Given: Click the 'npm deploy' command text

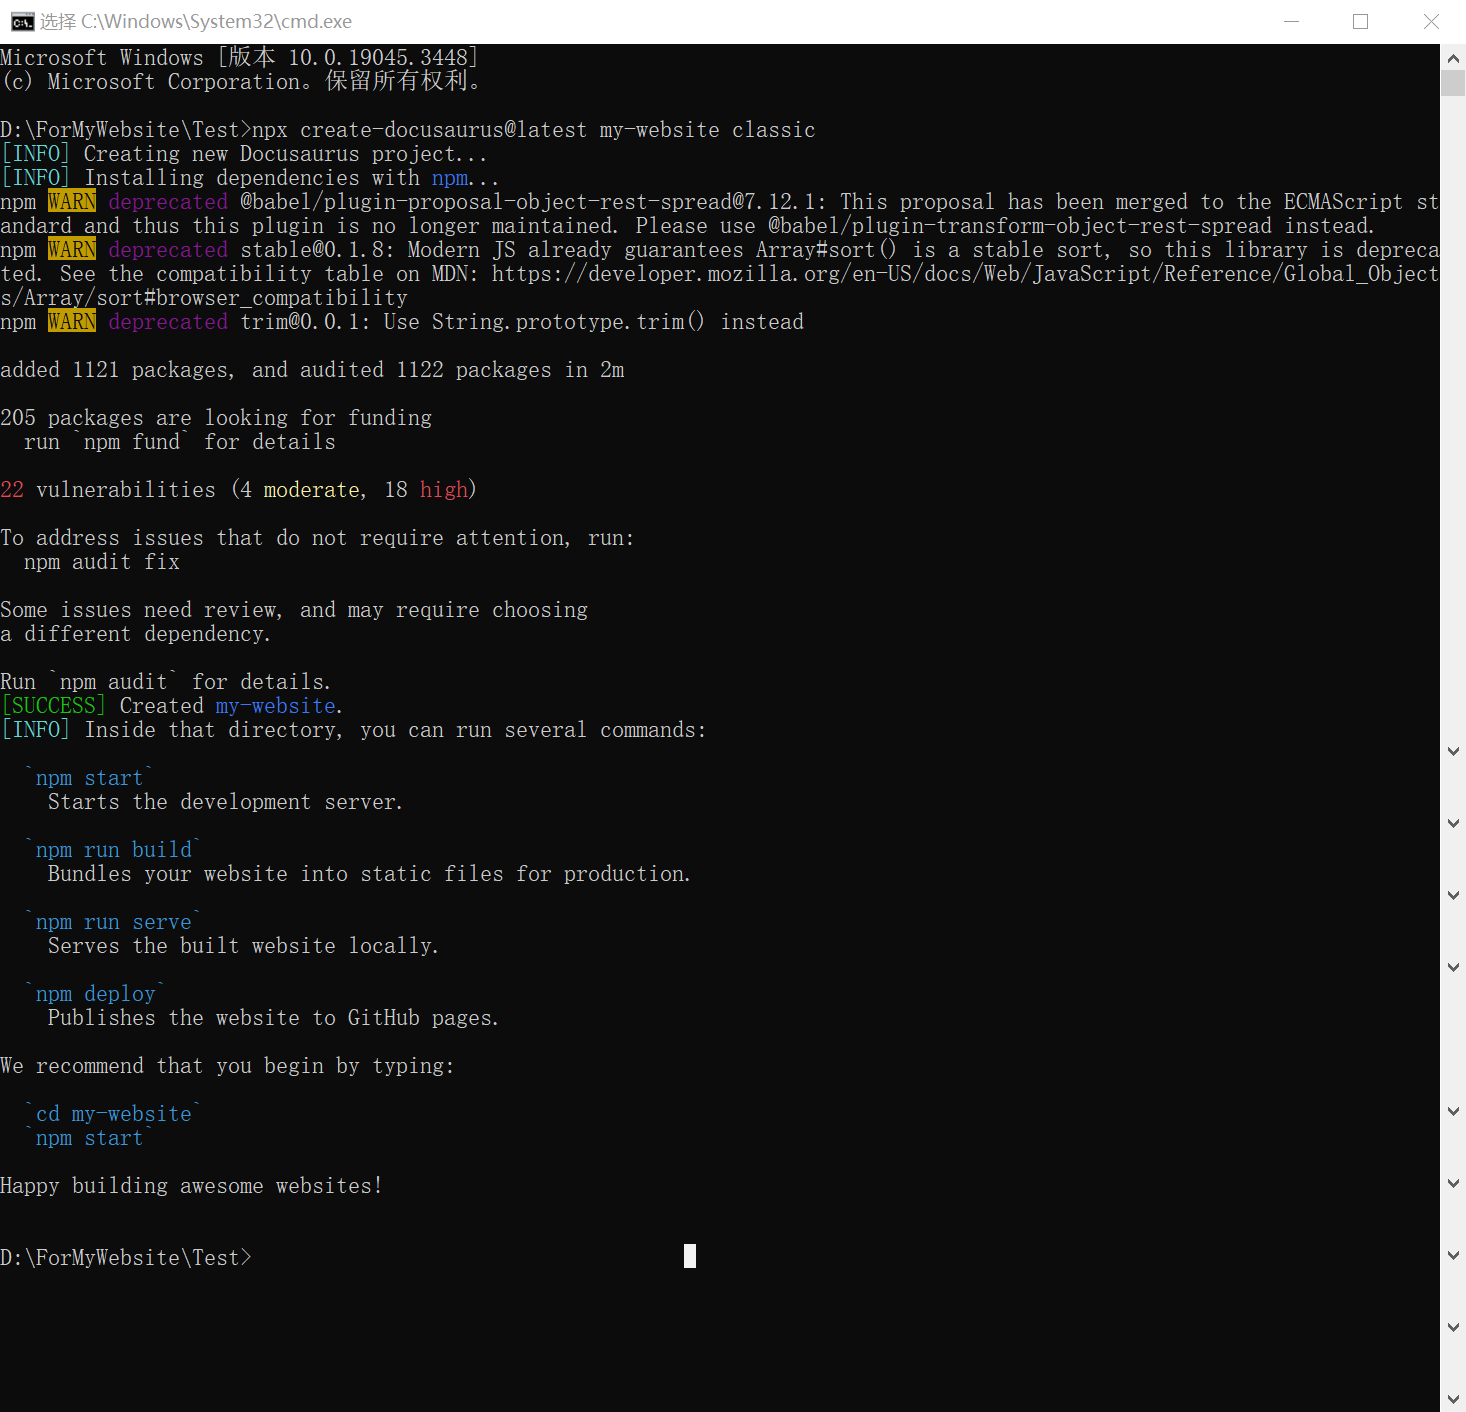Looking at the screenshot, I should [x=96, y=994].
